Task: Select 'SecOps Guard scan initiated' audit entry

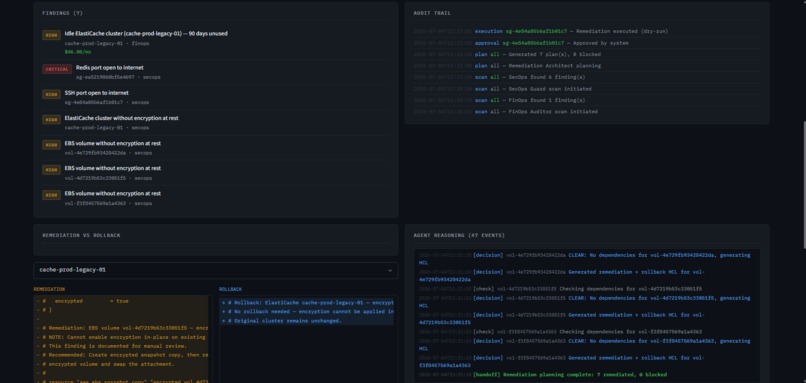Action: pos(587,89)
